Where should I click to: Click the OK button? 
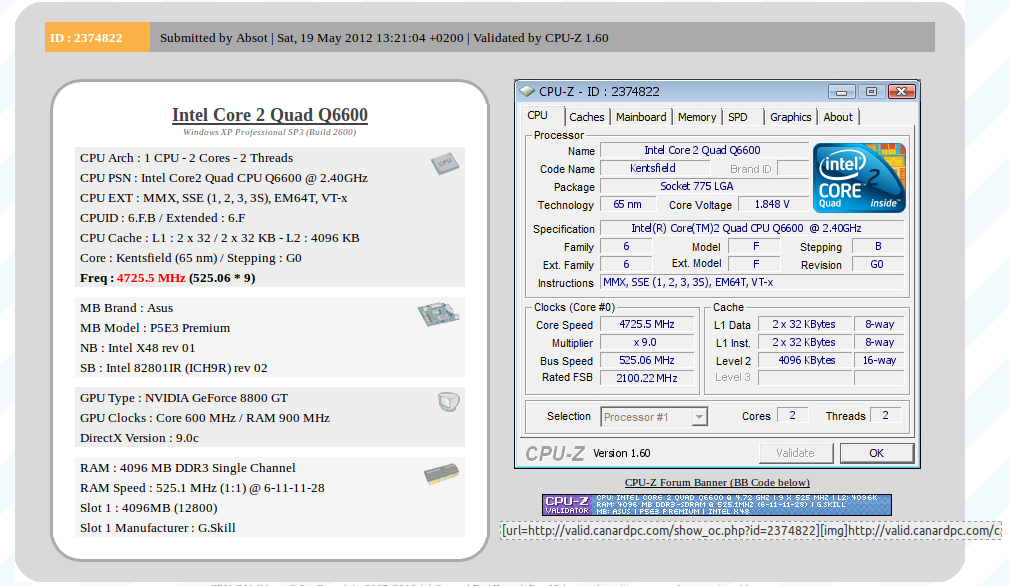pos(876,453)
